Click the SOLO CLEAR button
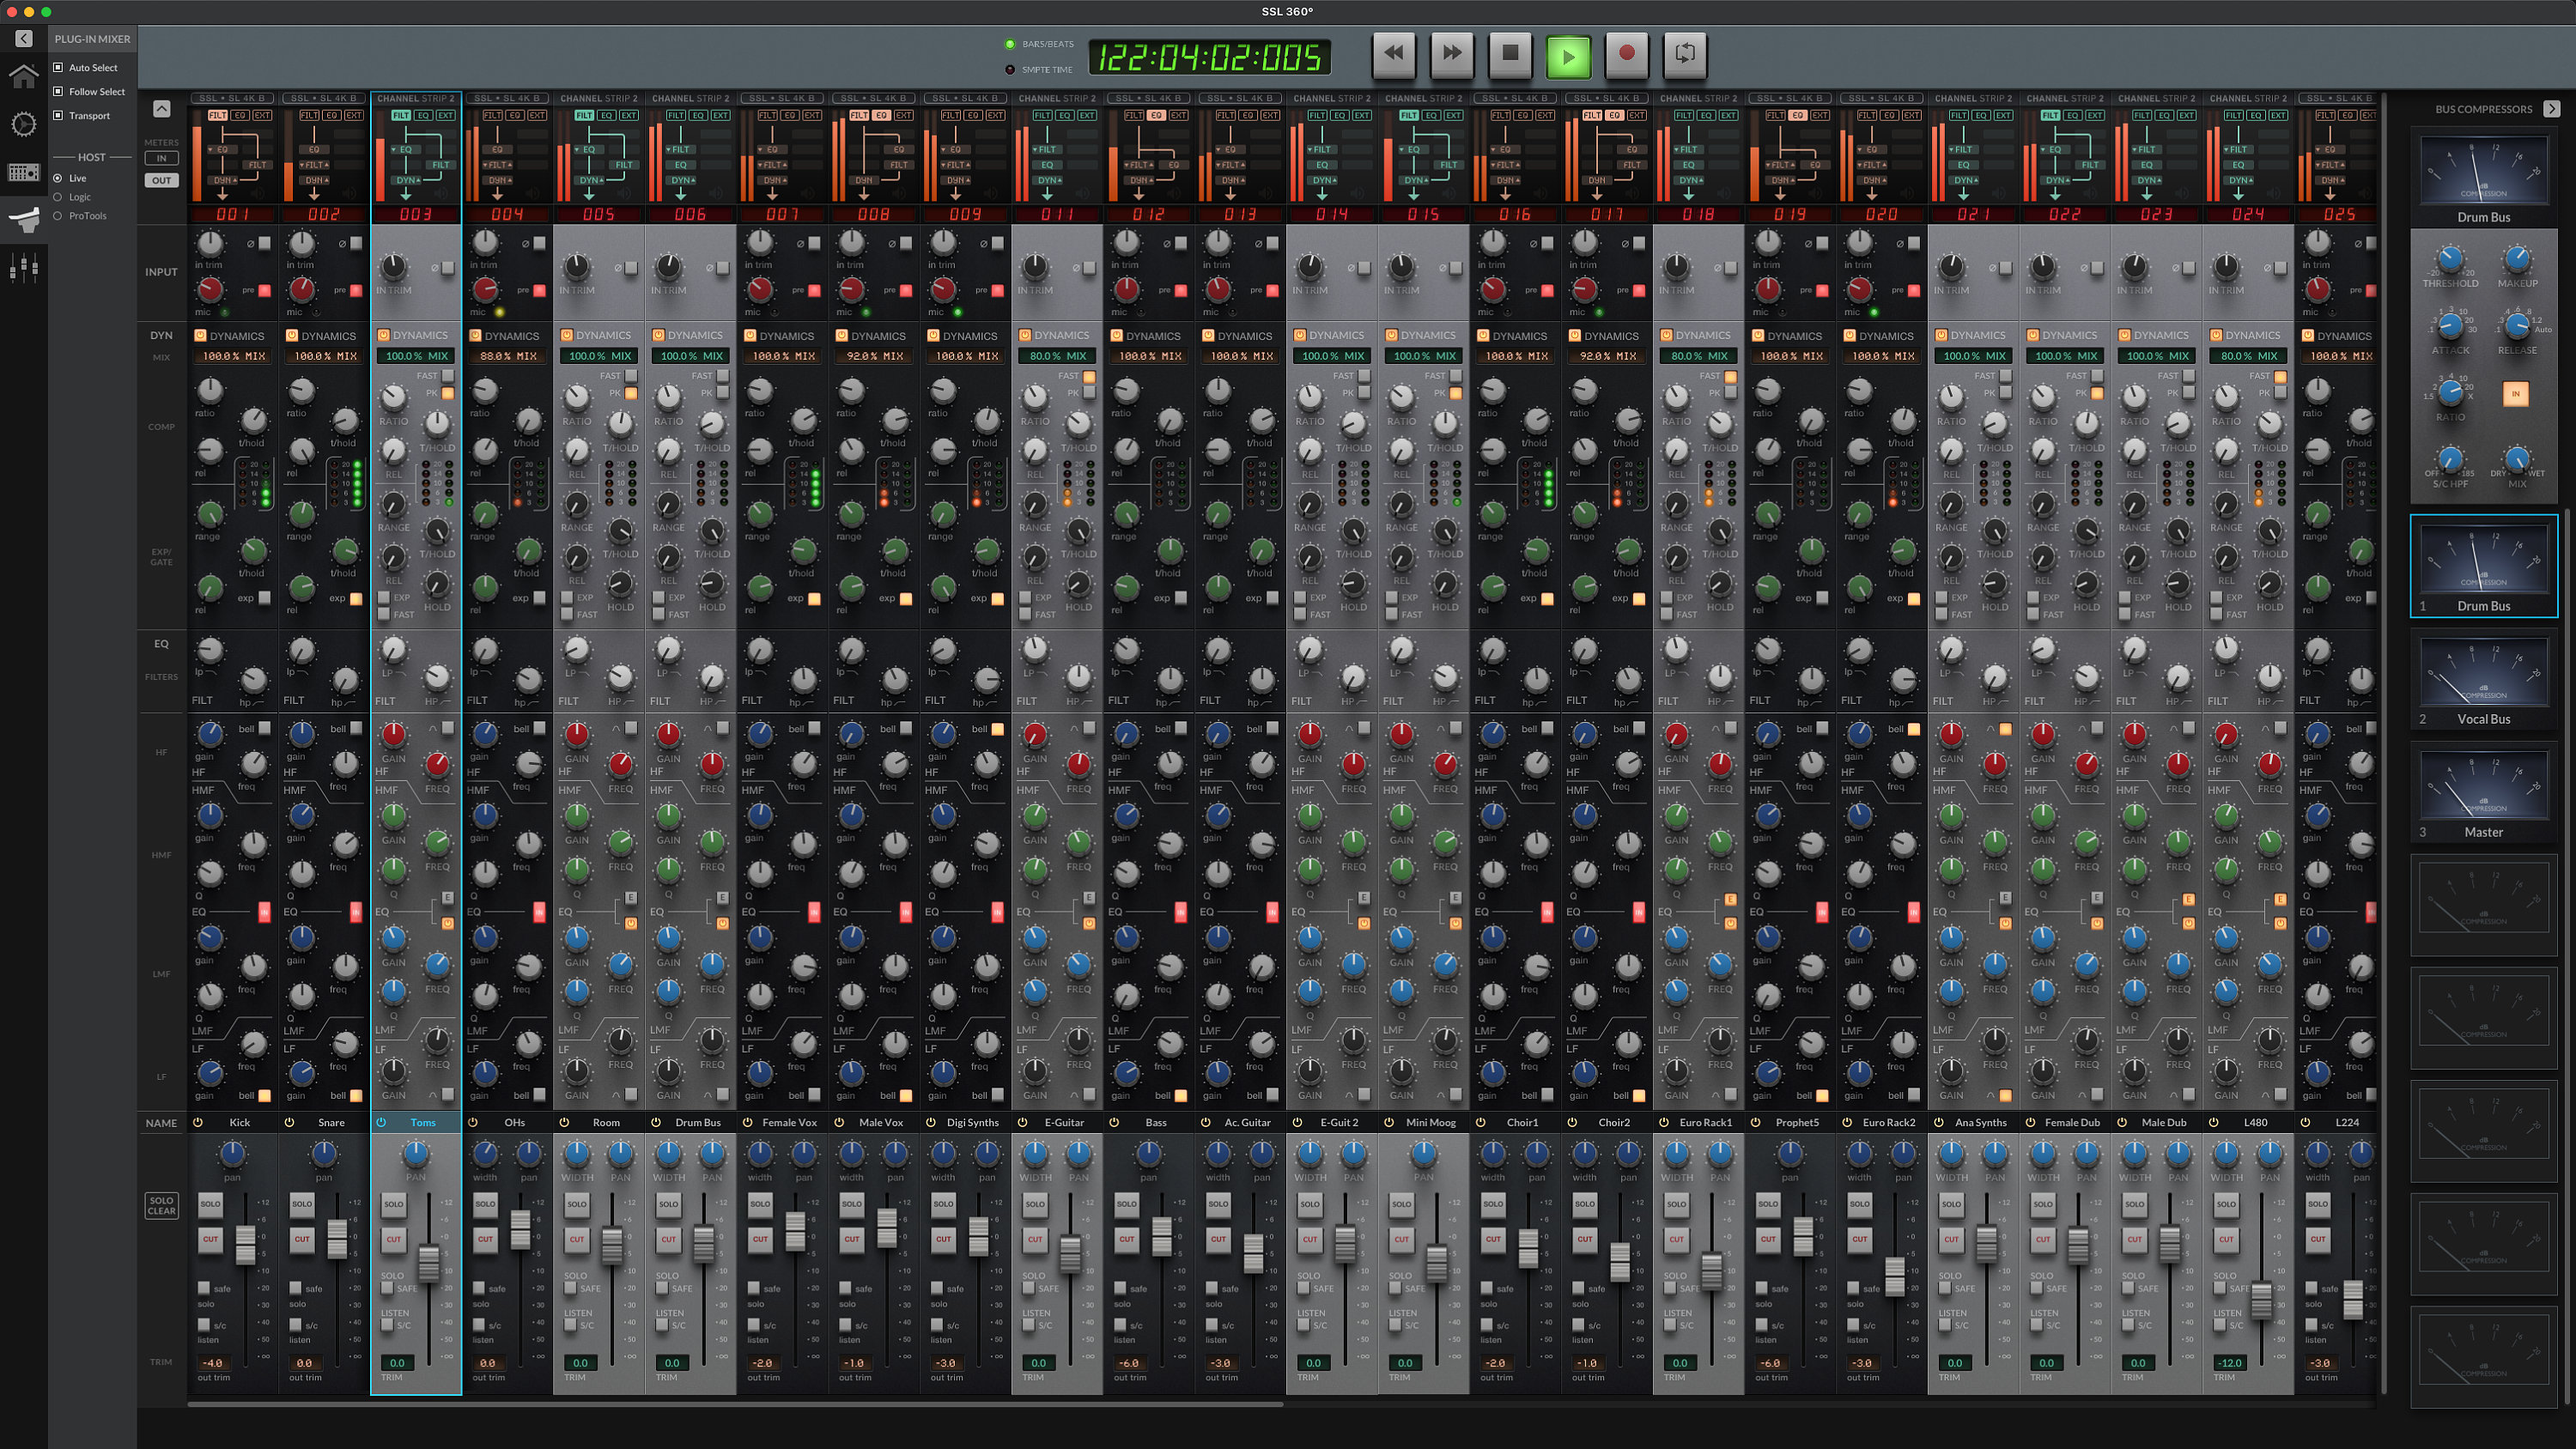 pyautogui.click(x=161, y=1205)
